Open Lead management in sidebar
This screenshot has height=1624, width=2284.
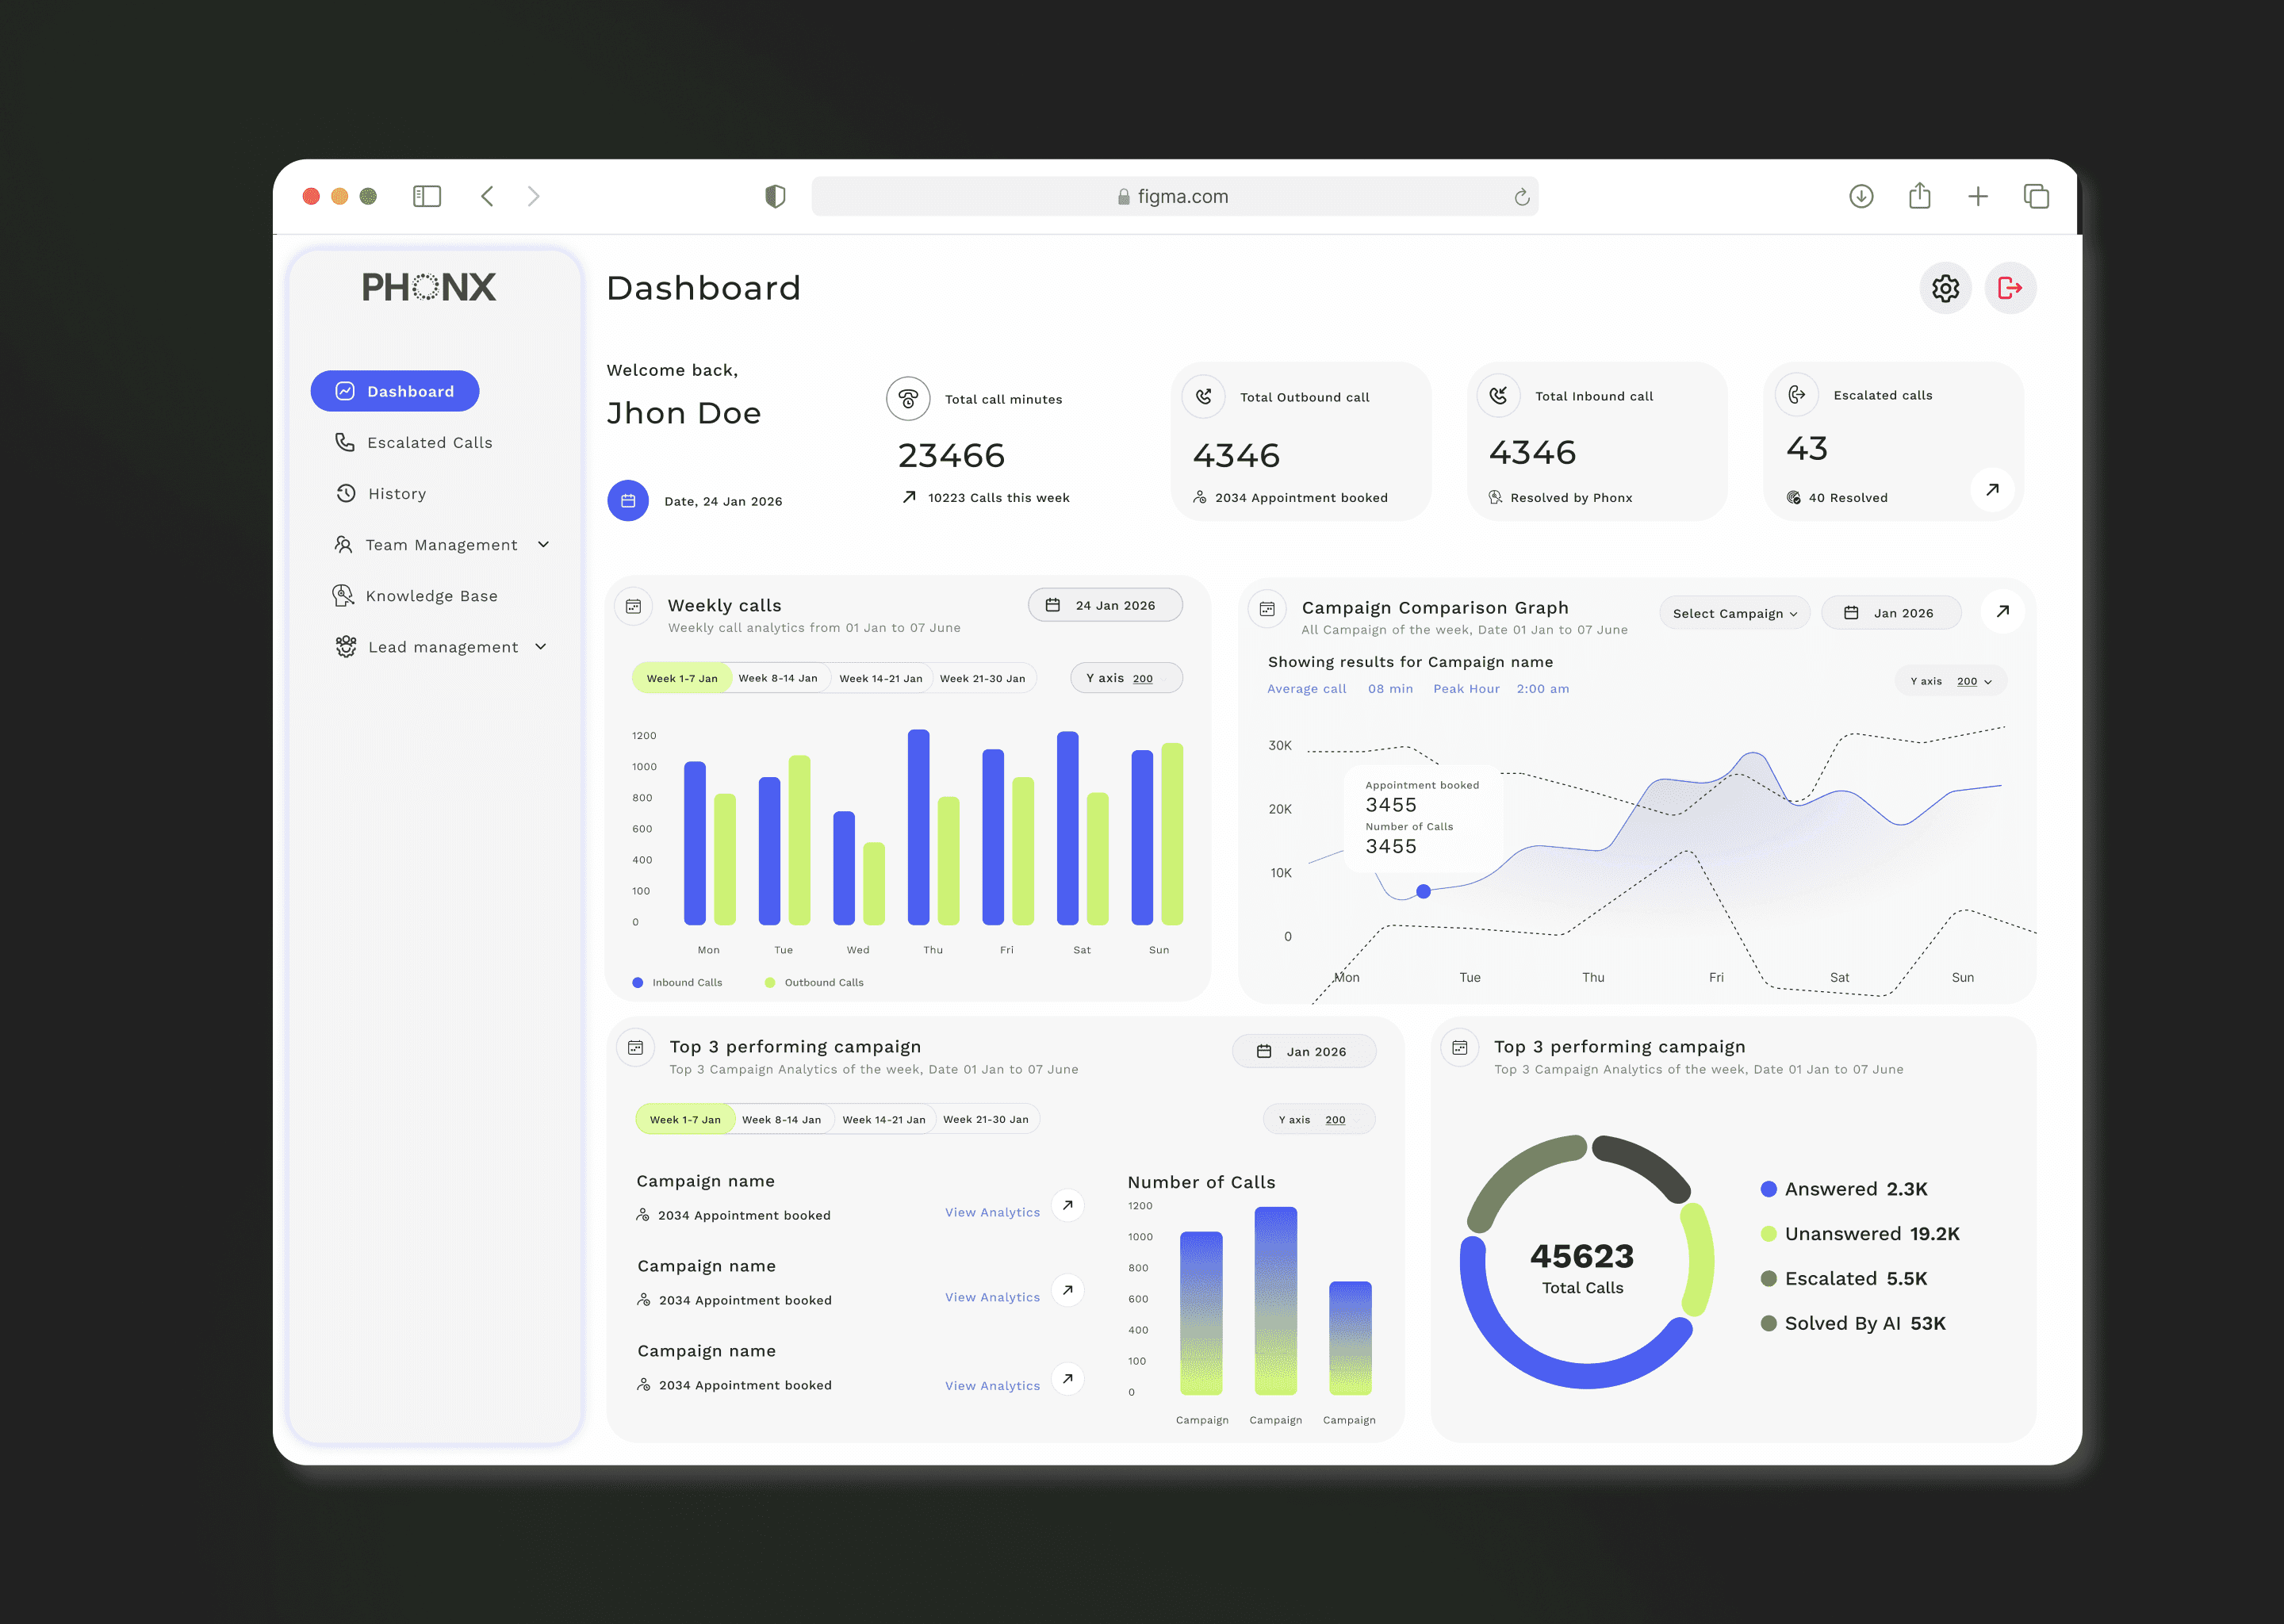point(441,646)
